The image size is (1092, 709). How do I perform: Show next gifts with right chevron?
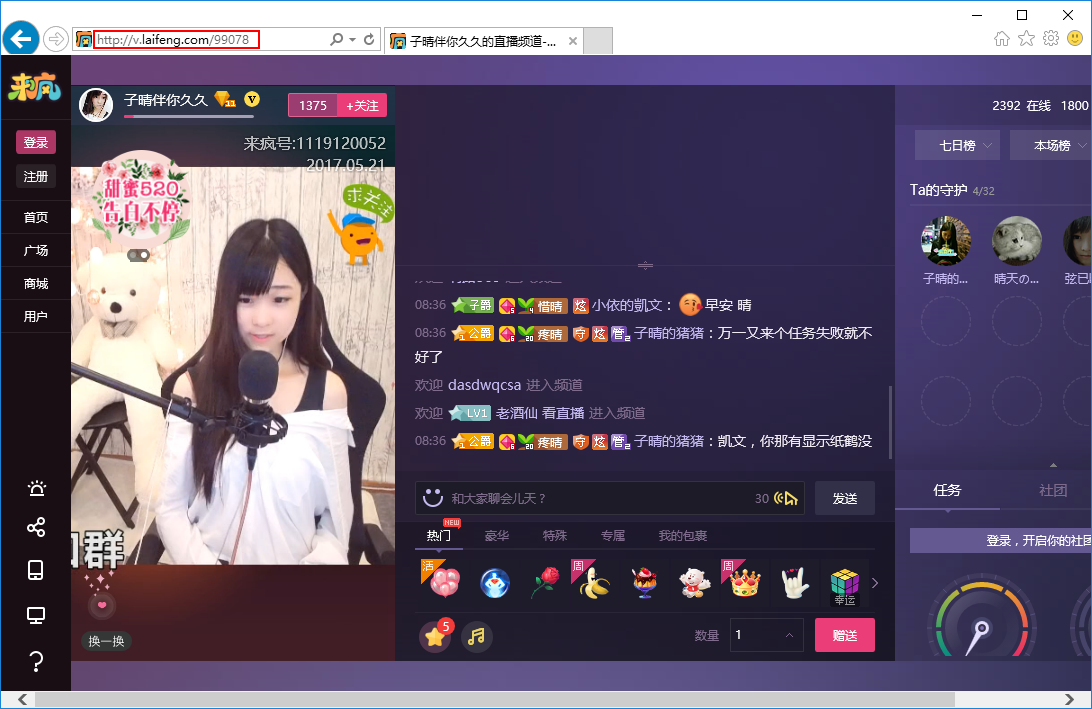pos(875,583)
